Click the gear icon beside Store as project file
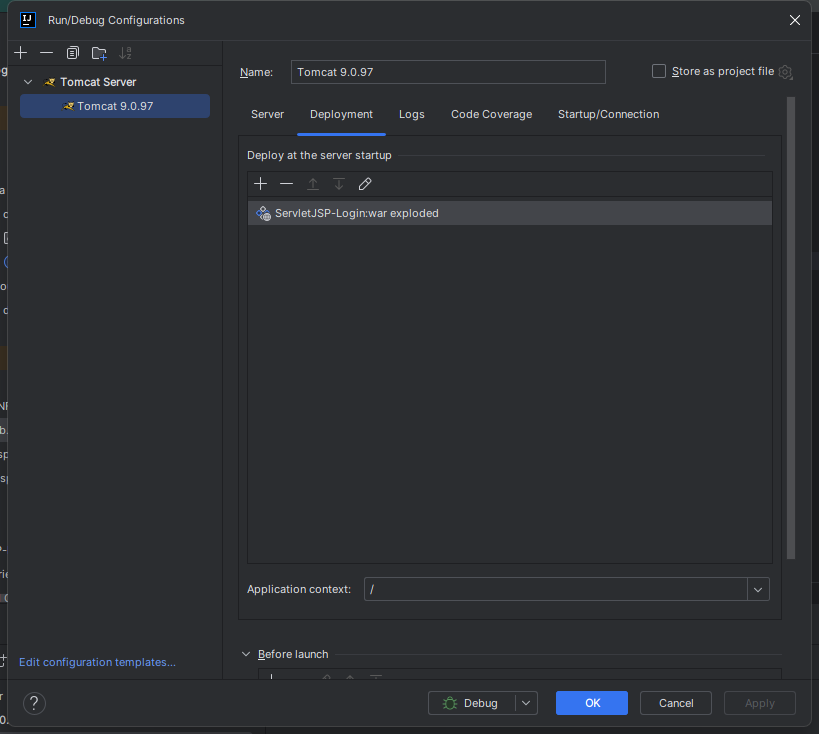 point(786,72)
